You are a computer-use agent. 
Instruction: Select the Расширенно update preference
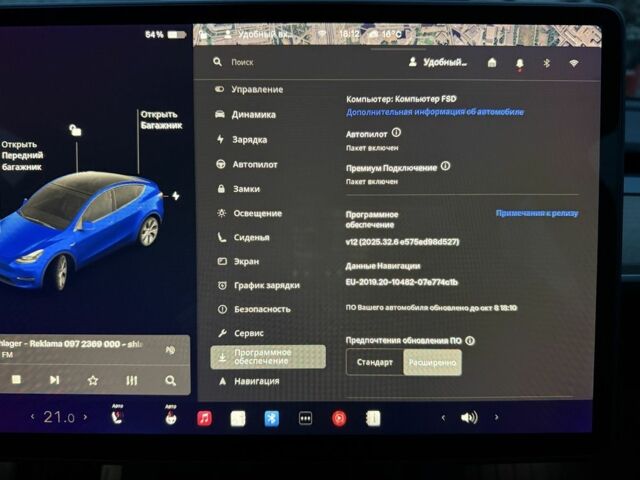pos(433,362)
